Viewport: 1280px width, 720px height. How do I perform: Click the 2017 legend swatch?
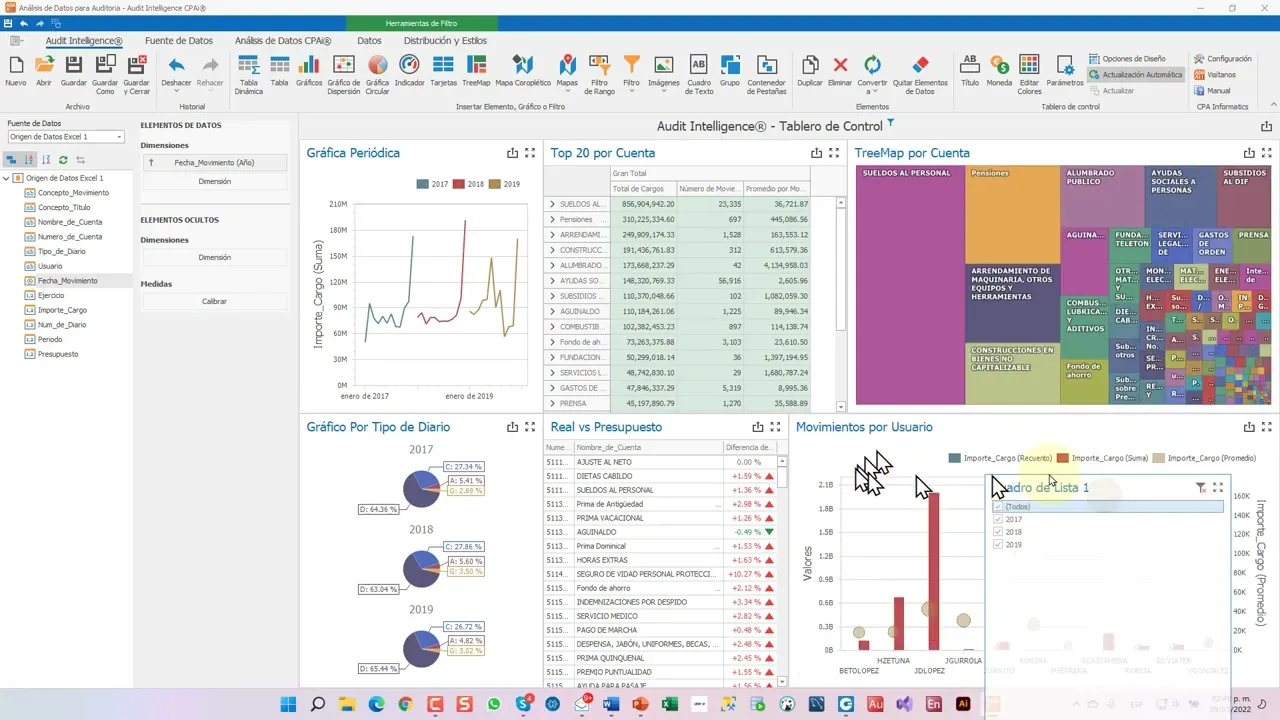click(x=422, y=184)
